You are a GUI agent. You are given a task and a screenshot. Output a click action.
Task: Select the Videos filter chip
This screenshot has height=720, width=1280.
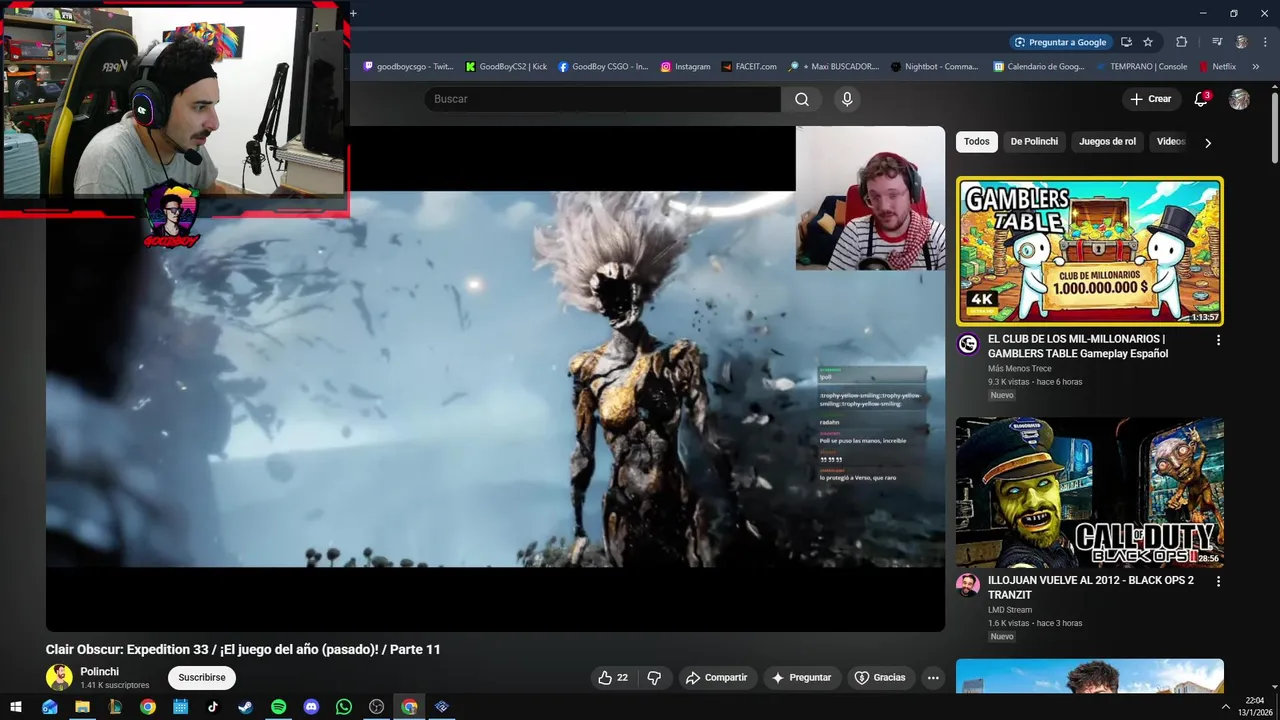[1170, 141]
